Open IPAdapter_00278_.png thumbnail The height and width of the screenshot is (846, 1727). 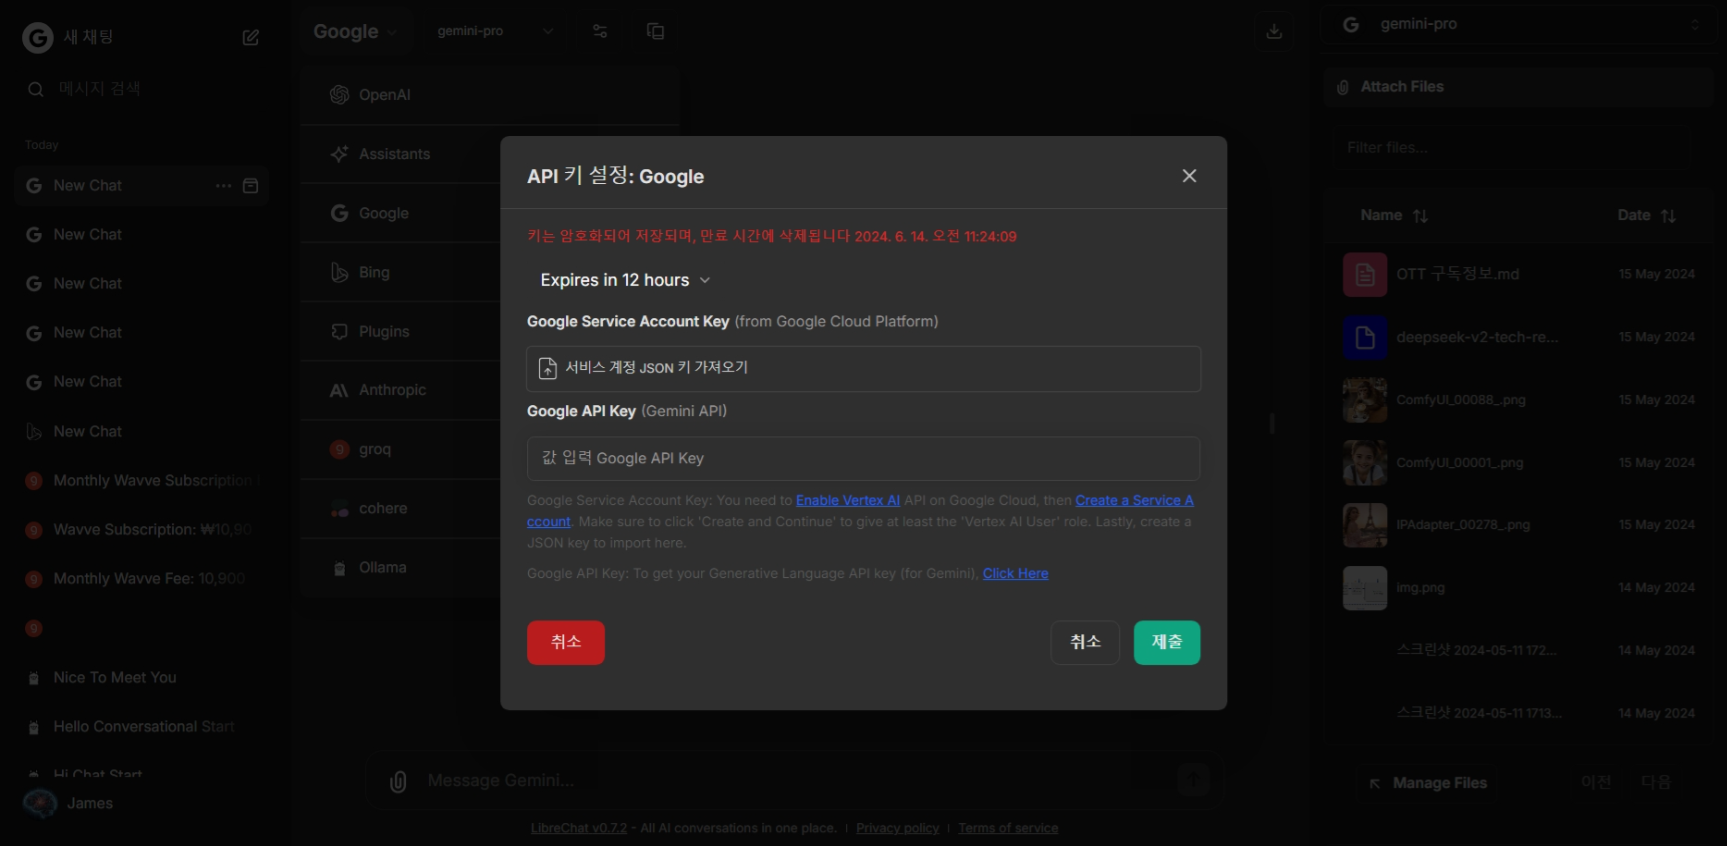(1365, 525)
